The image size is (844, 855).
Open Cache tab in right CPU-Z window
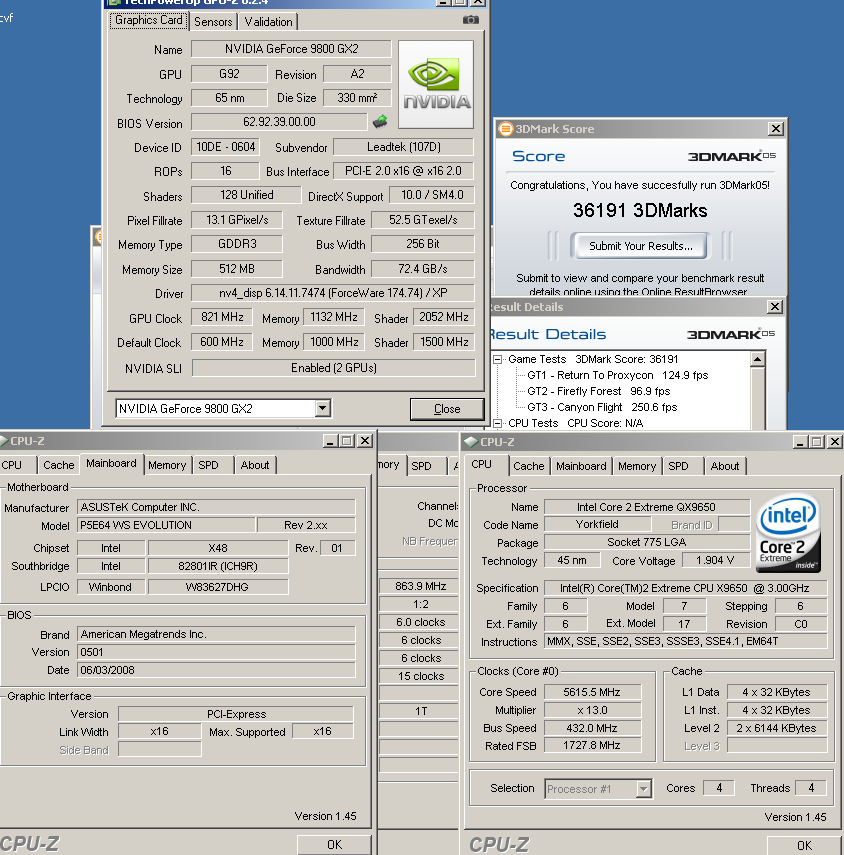point(528,466)
